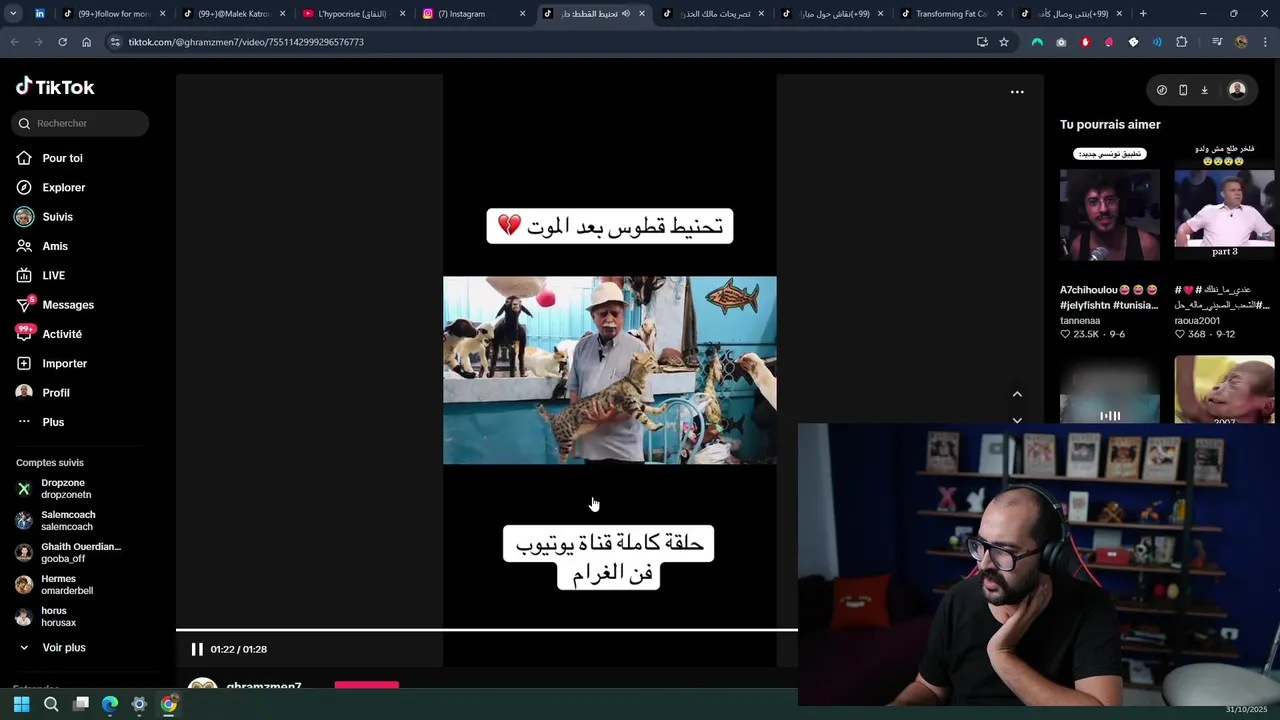Click the Importer upload item
This screenshot has width=1280, height=720.
64,363
